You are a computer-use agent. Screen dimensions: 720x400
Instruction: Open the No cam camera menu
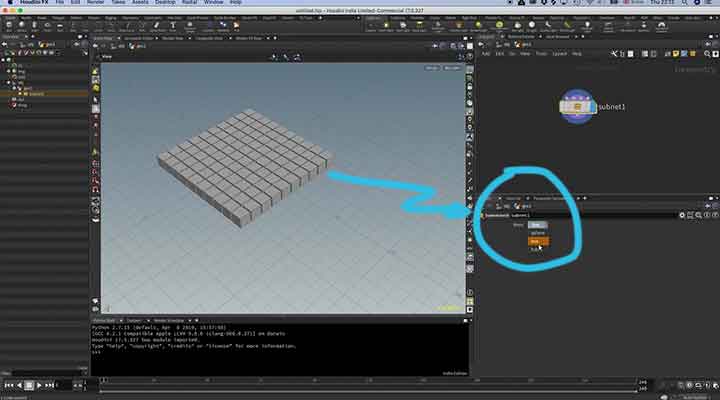pyautogui.click(x=451, y=68)
